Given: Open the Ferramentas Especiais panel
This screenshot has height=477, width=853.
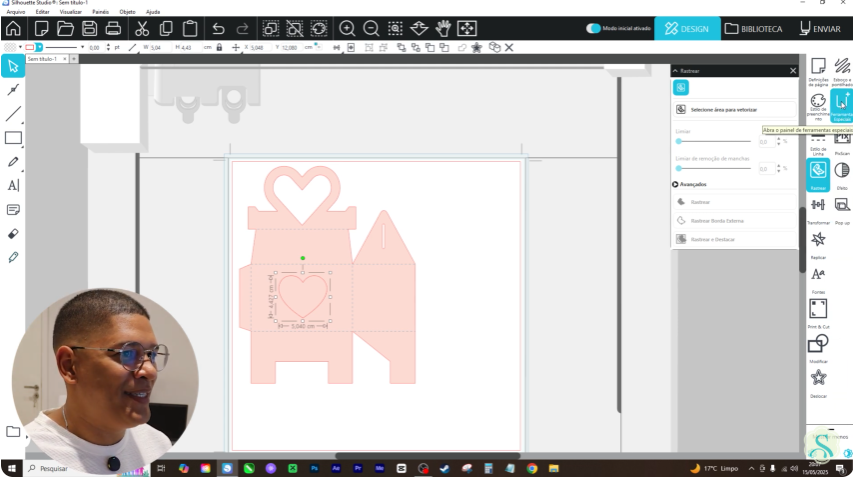Looking at the screenshot, I should tap(842, 107).
